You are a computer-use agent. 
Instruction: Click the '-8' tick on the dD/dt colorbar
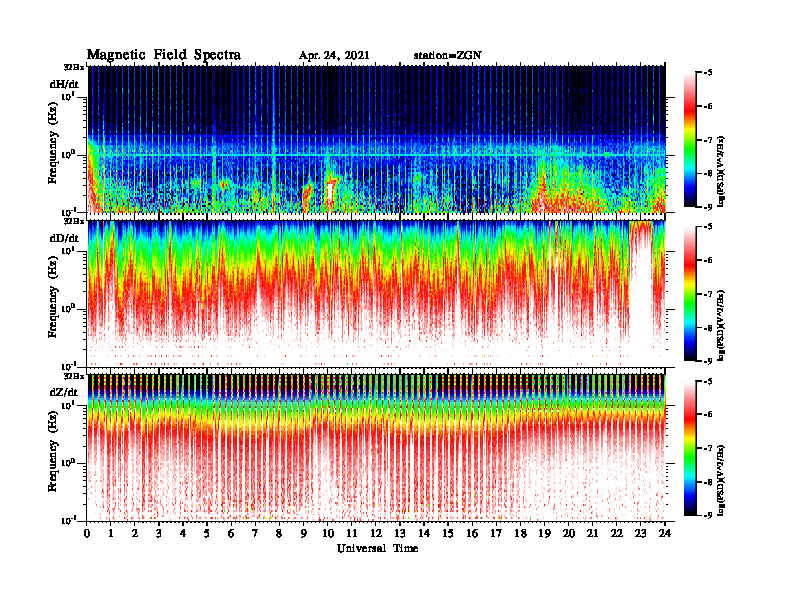click(x=708, y=327)
